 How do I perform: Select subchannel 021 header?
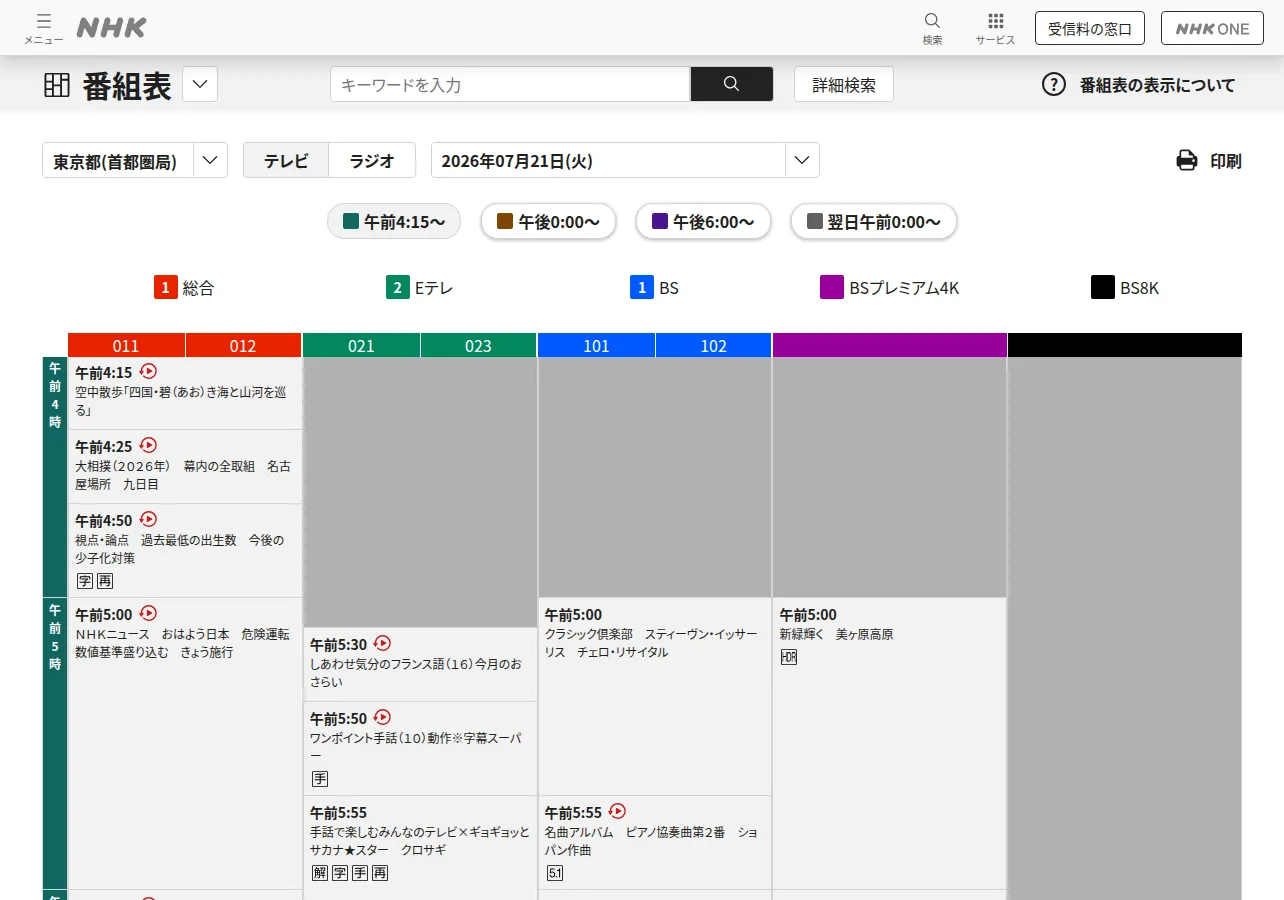361,346
